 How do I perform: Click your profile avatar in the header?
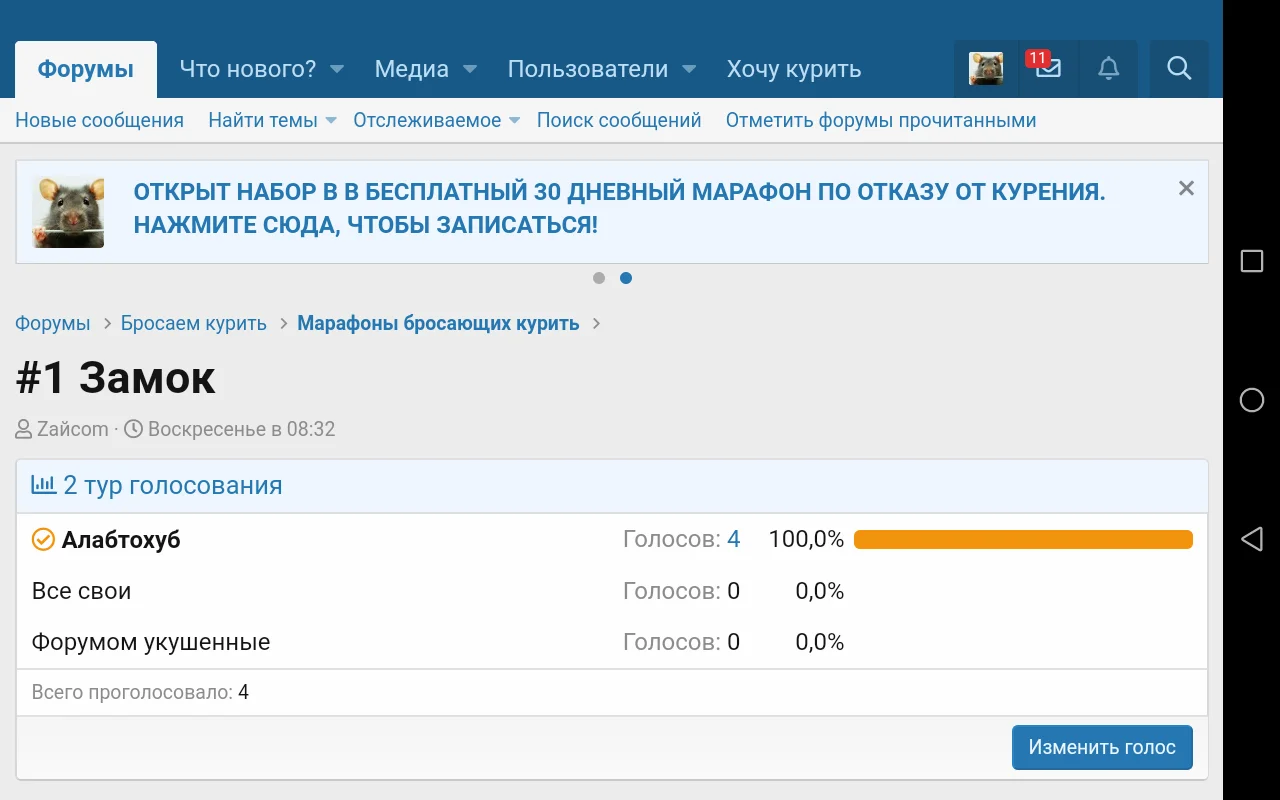986,69
